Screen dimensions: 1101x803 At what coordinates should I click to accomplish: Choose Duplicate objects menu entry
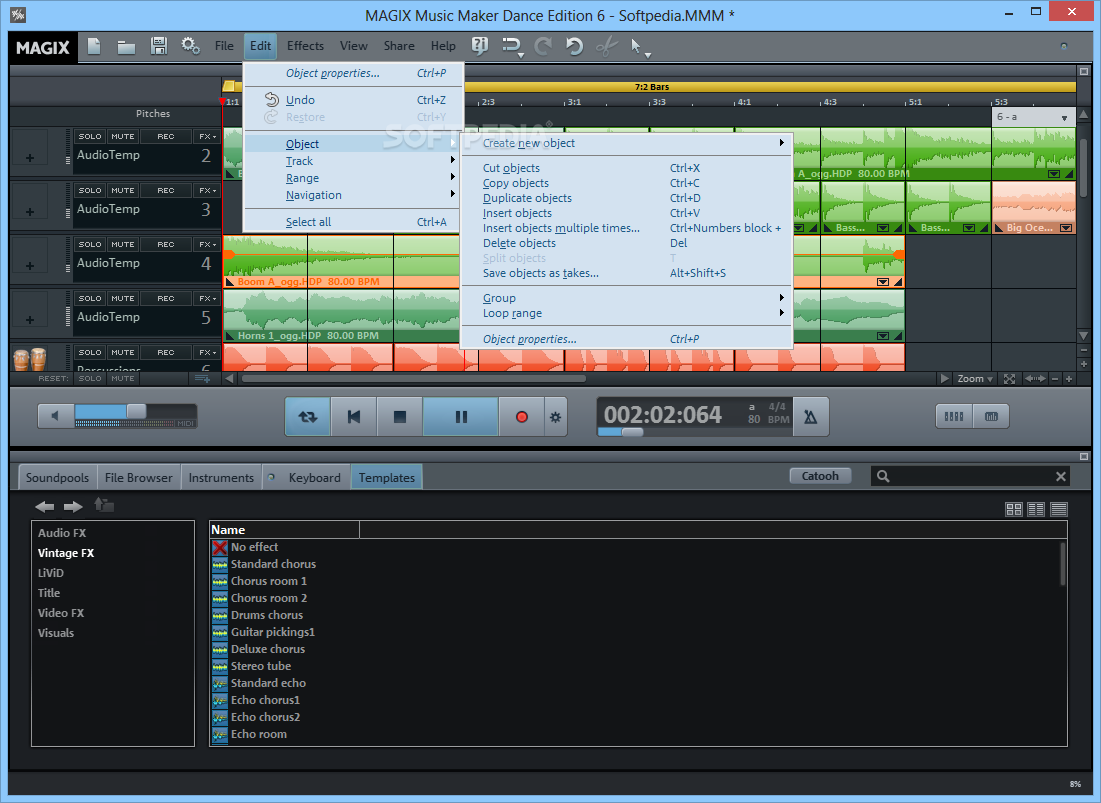tap(626, 198)
